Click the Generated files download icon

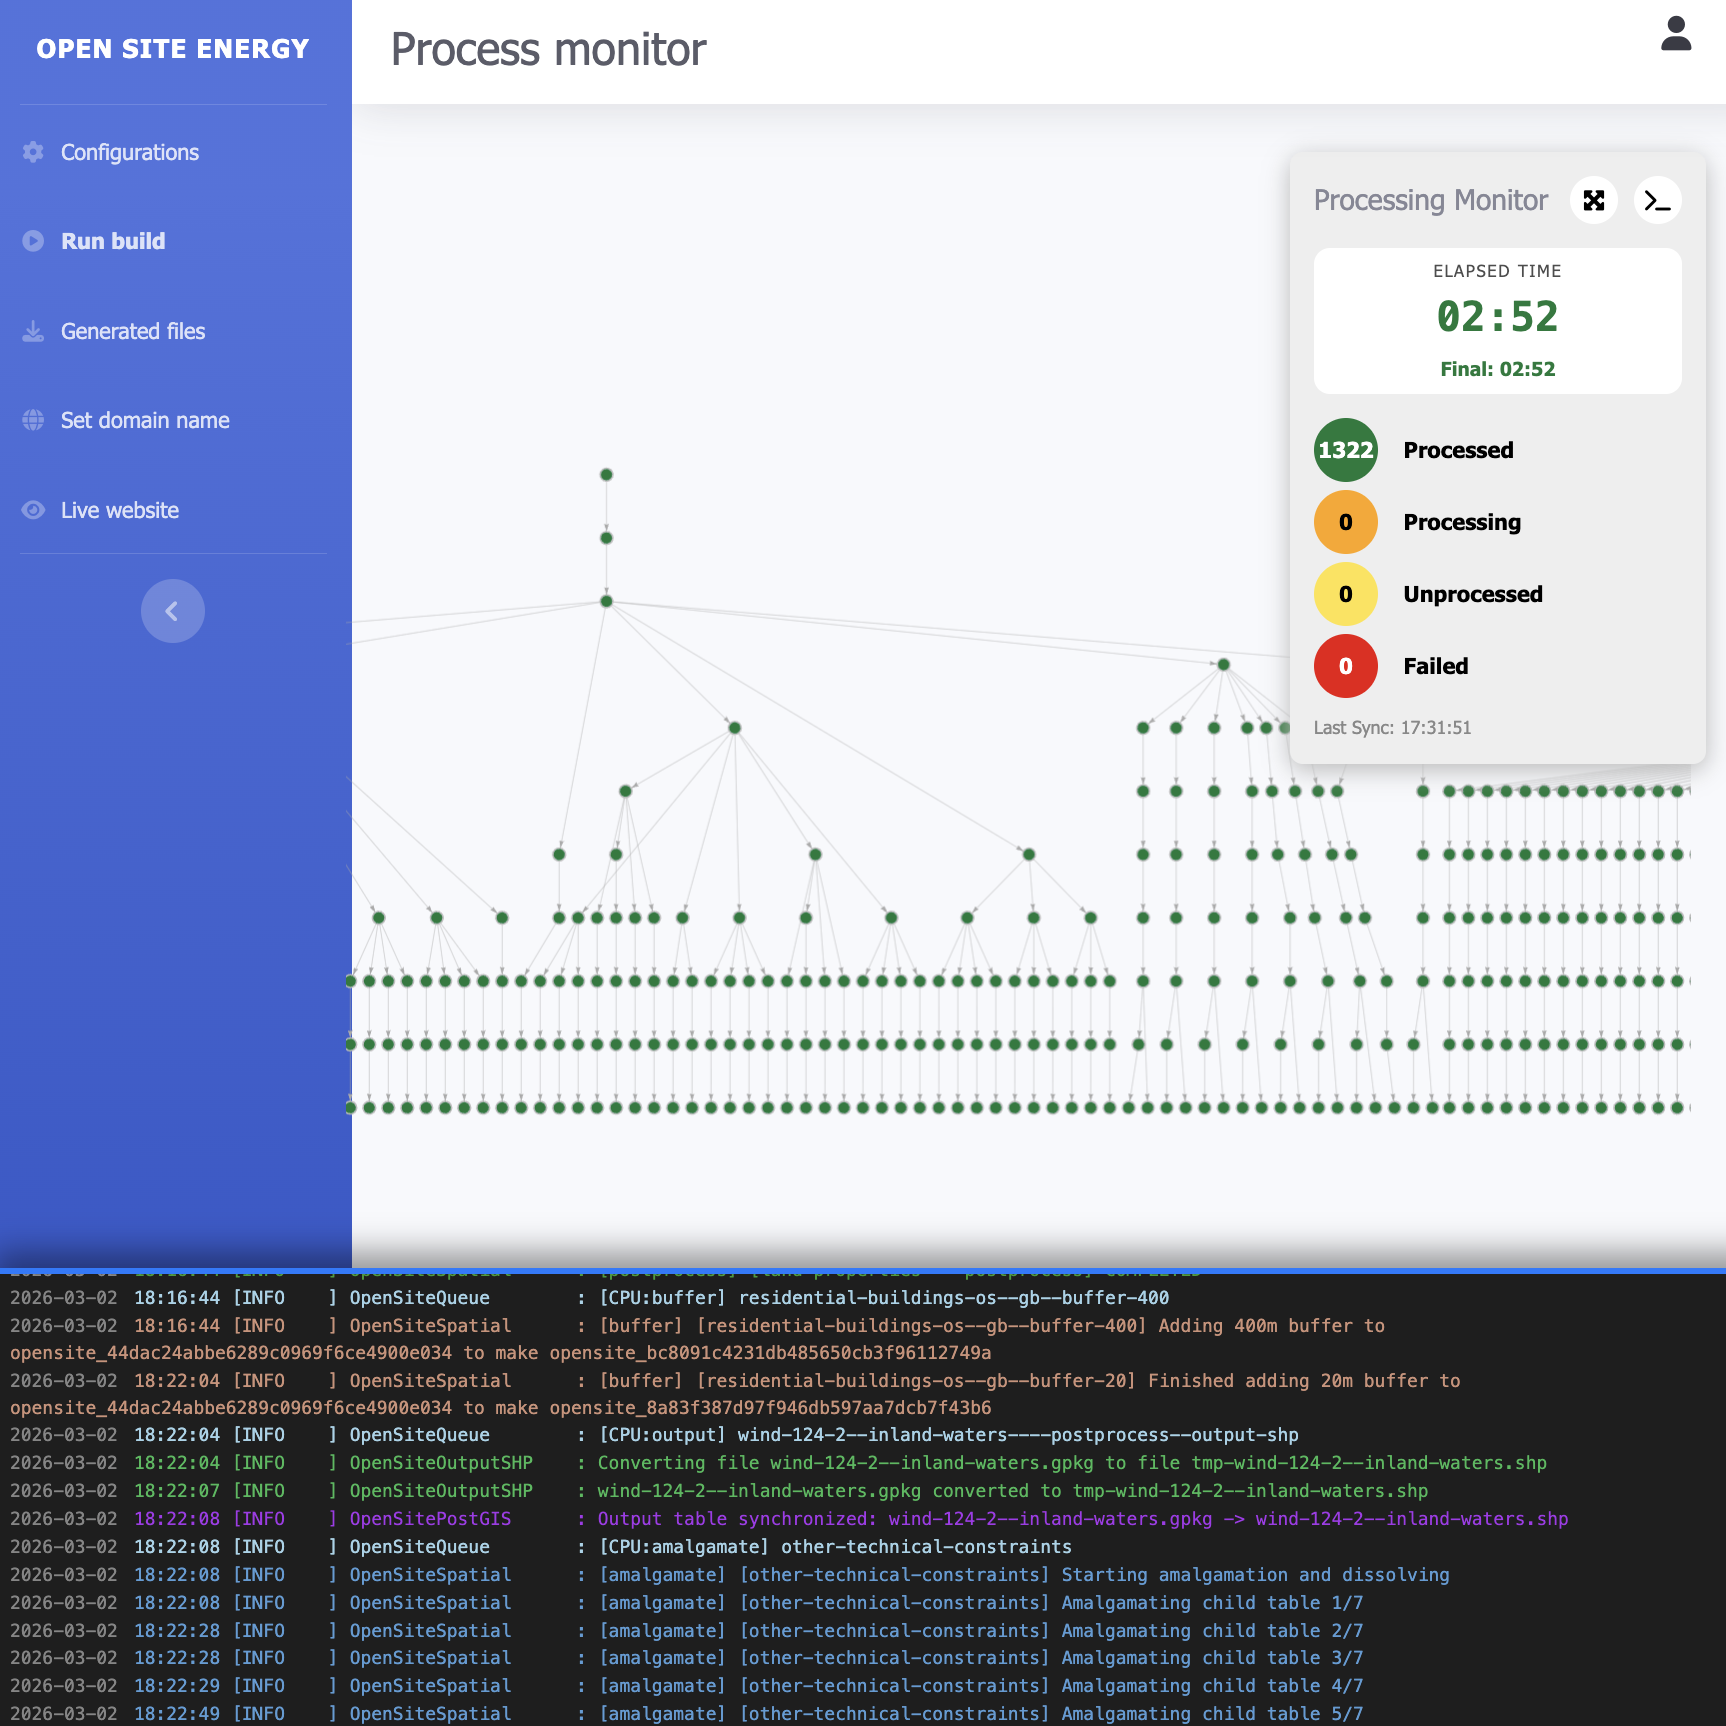click(33, 331)
